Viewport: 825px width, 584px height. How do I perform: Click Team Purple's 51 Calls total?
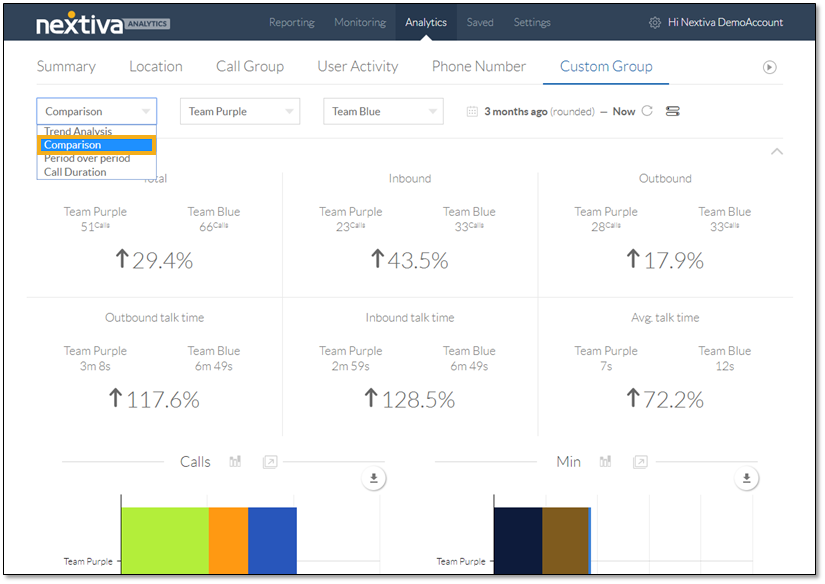95,227
